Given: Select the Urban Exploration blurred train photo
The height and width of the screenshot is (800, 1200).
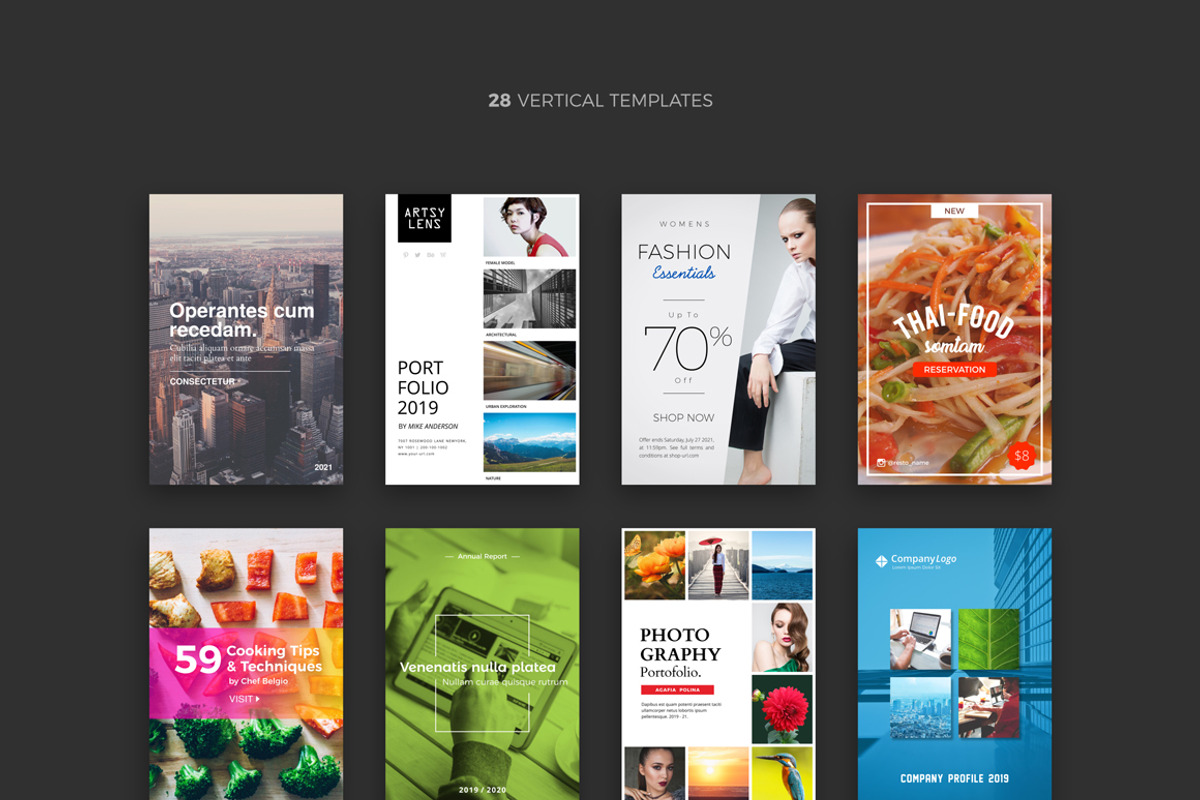Looking at the screenshot, I should pos(529,371).
